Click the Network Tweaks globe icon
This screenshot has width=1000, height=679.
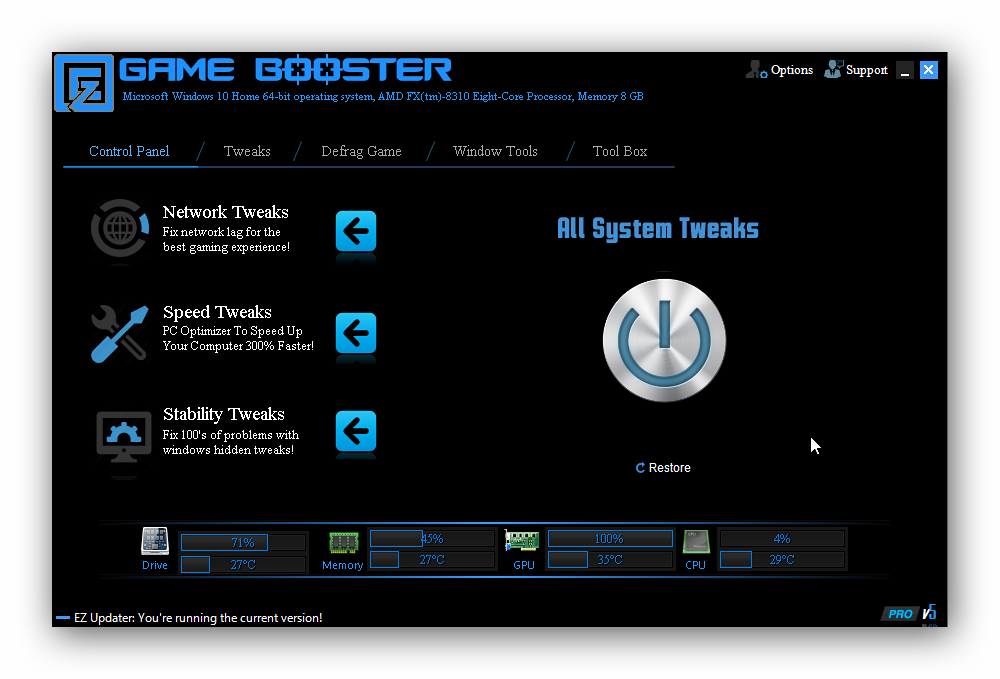coord(122,230)
